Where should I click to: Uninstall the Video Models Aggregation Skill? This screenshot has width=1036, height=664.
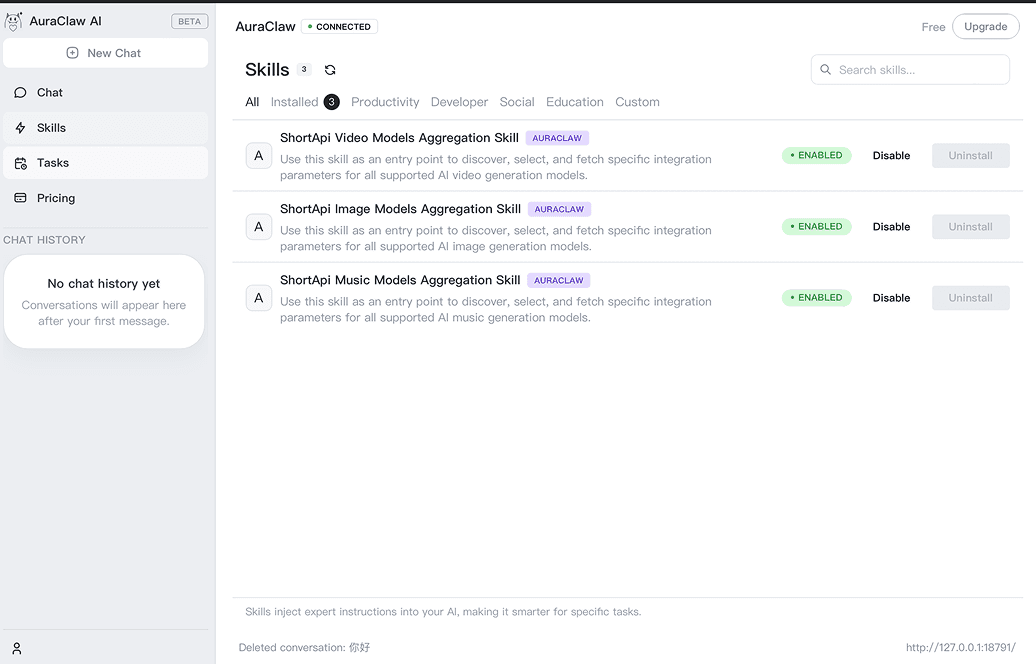pos(971,156)
